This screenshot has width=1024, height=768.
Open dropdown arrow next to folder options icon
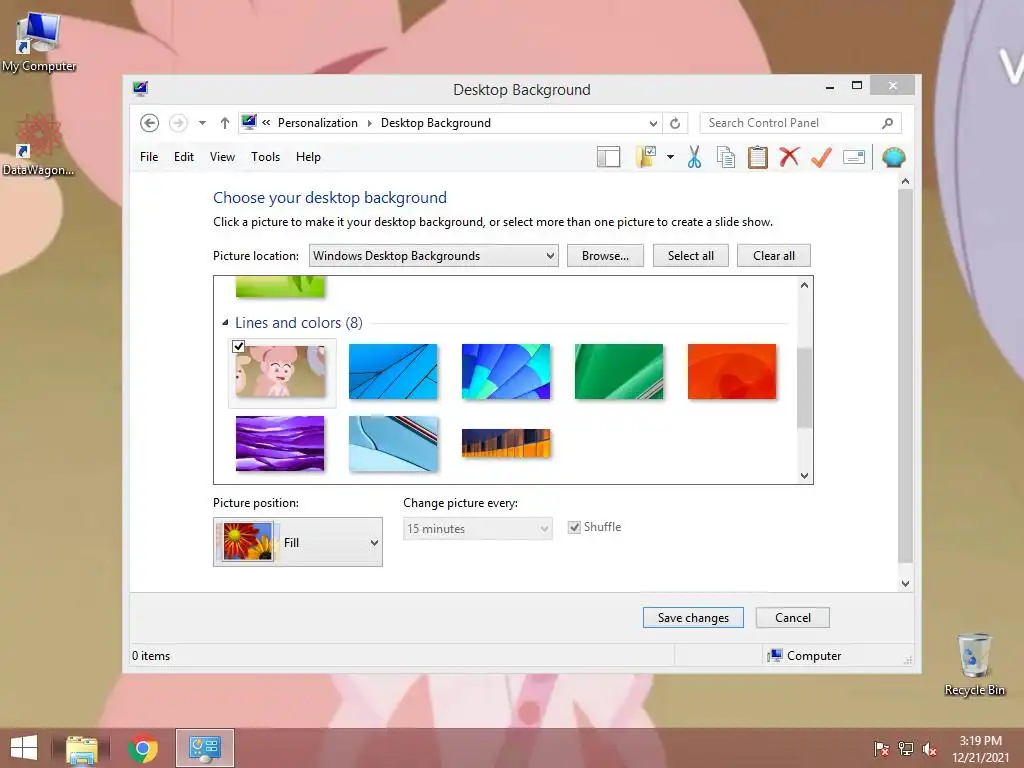(x=671, y=157)
